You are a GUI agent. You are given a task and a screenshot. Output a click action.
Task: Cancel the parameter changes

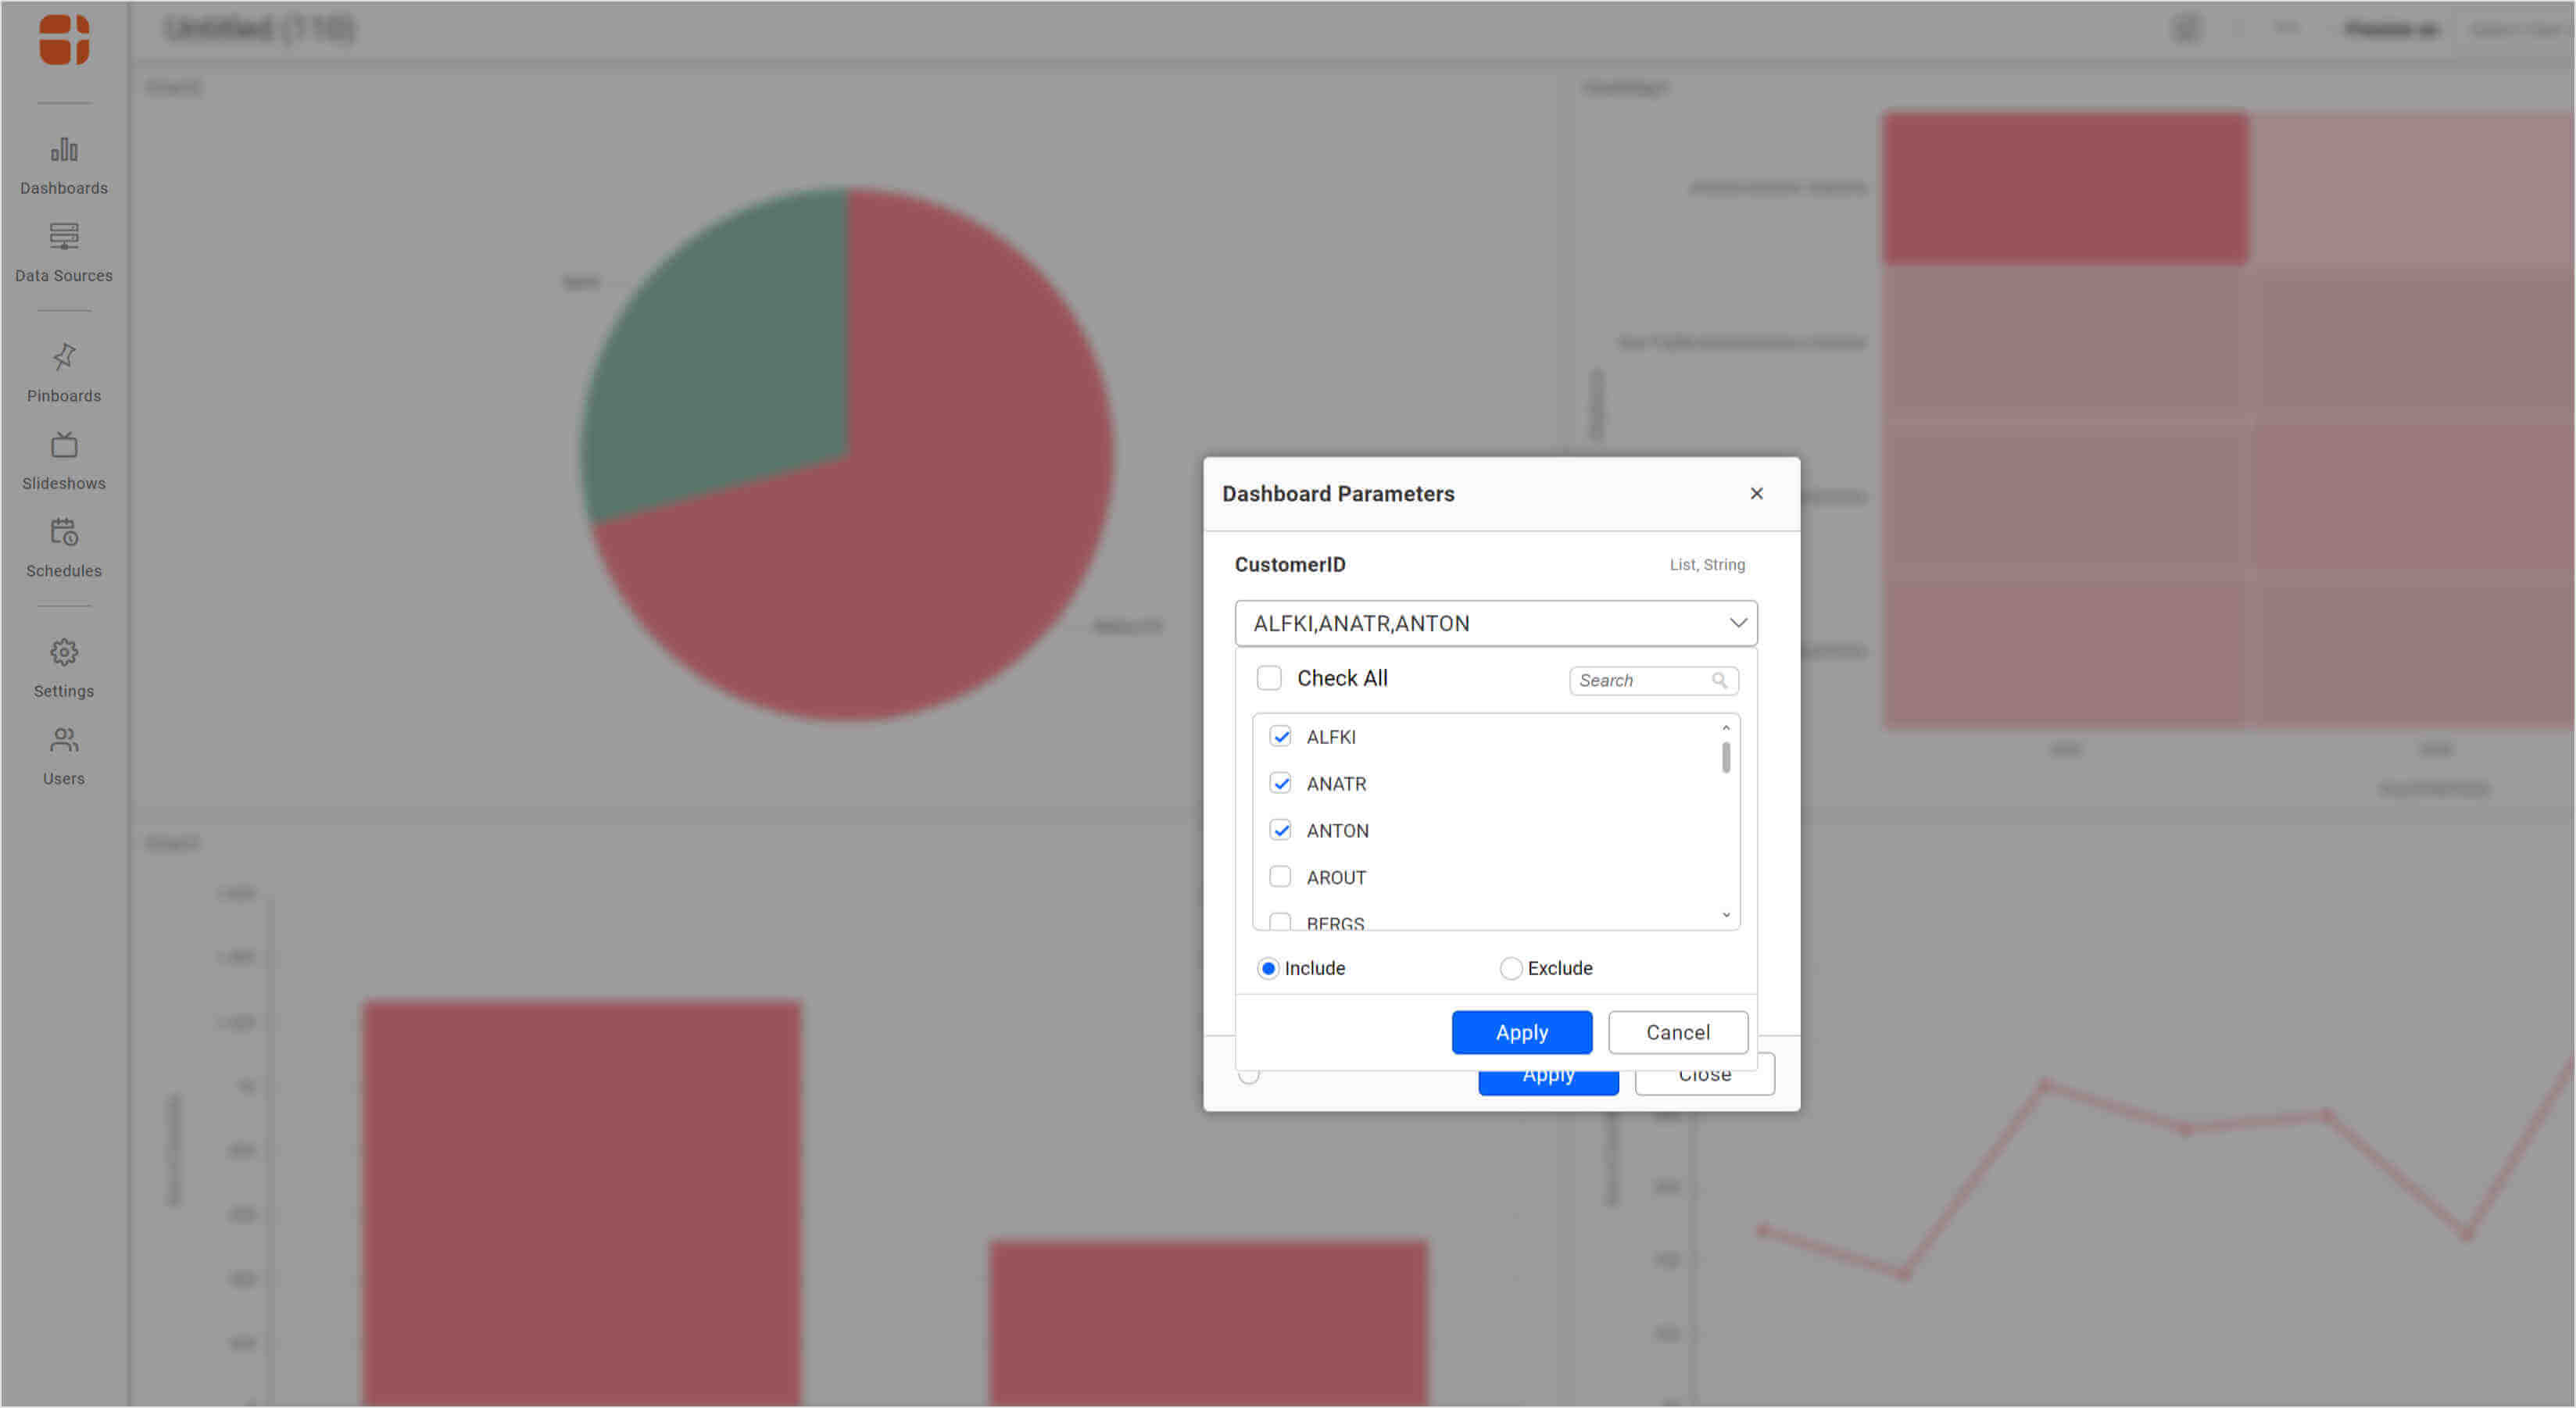tap(1677, 1032)
